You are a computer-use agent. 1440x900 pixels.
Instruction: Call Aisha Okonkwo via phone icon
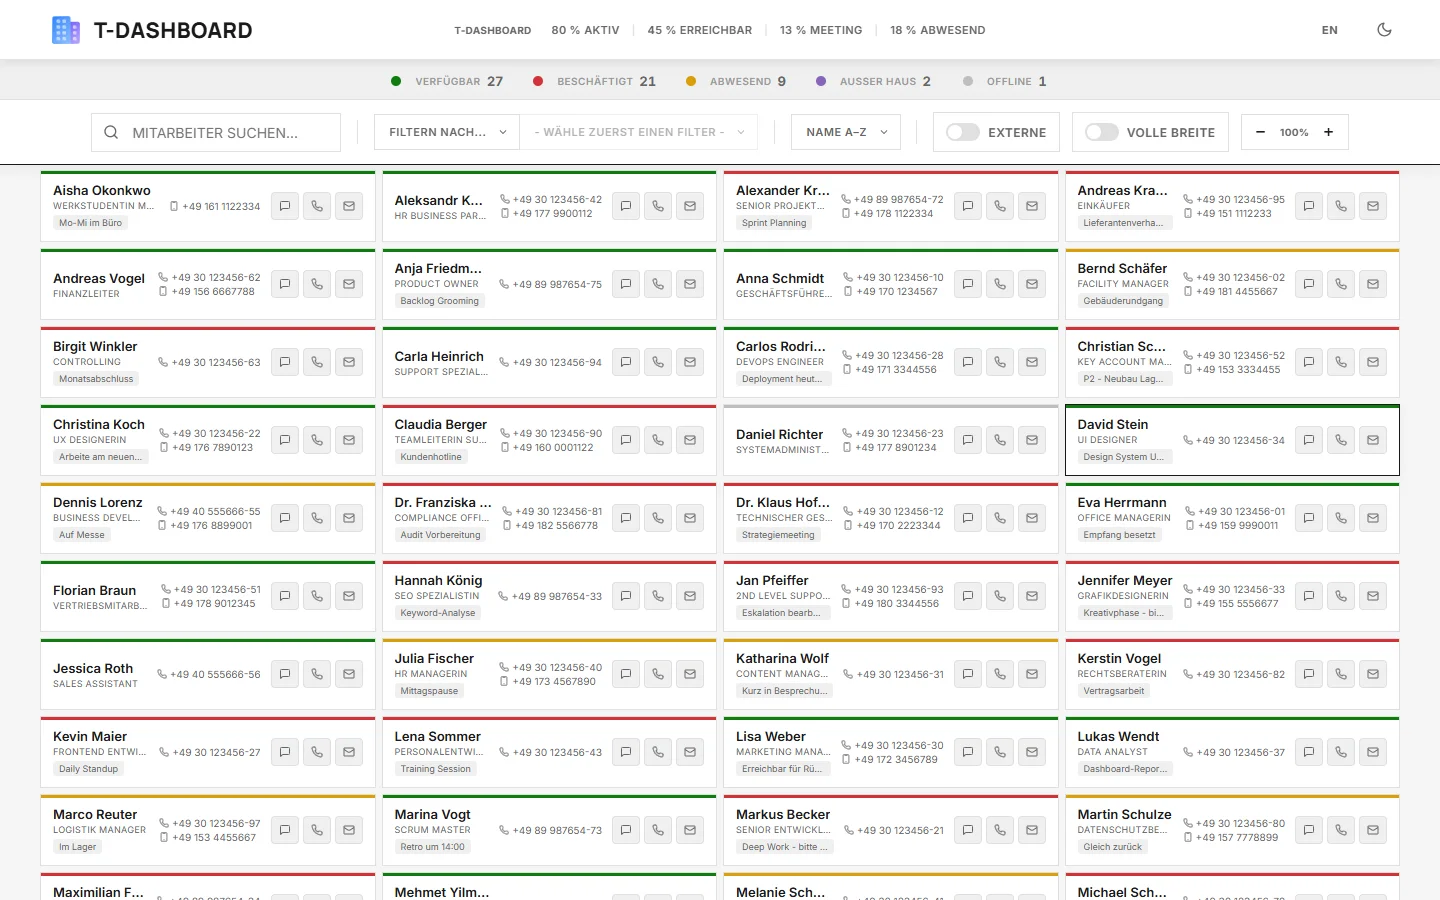coord(317,206)
